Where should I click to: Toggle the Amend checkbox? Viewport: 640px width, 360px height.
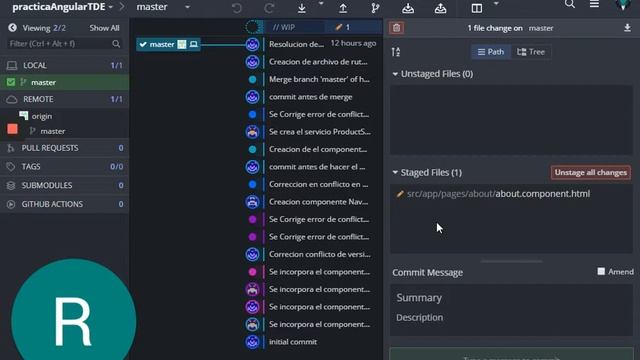point(601,271)
